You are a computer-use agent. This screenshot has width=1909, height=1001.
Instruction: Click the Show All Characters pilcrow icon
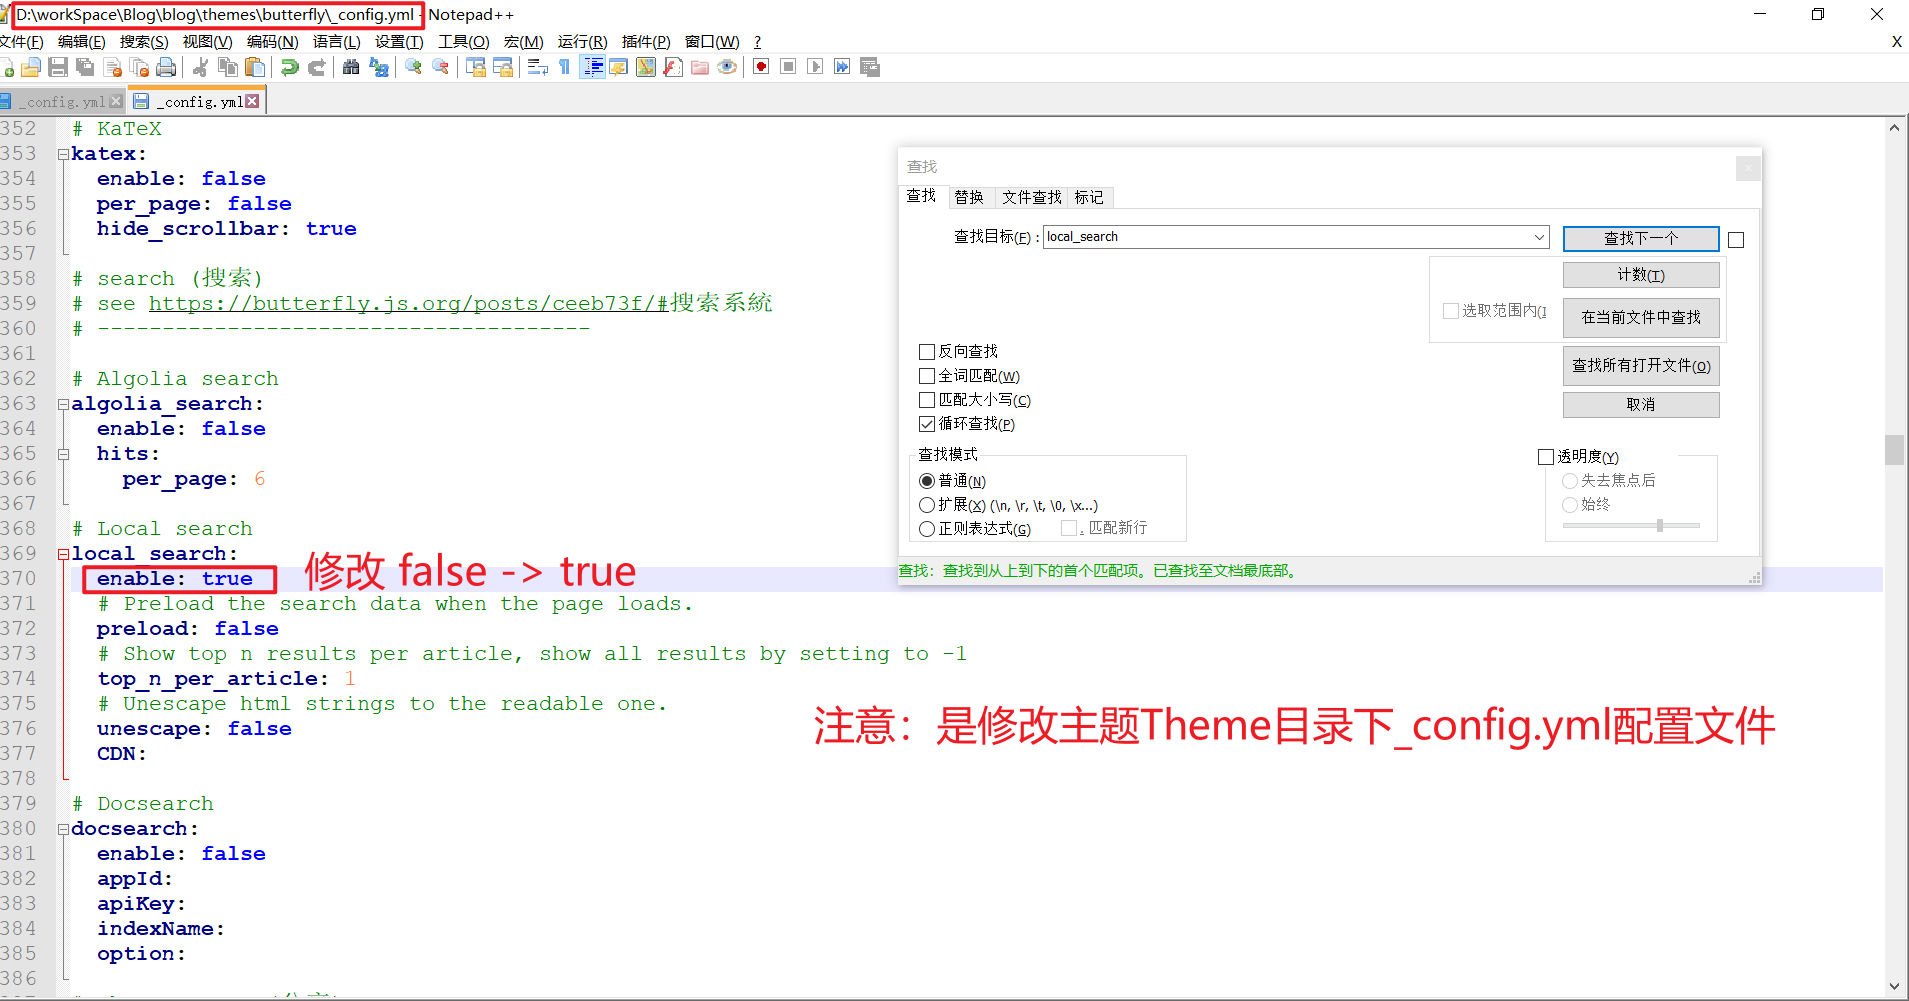tap(565, 67)
